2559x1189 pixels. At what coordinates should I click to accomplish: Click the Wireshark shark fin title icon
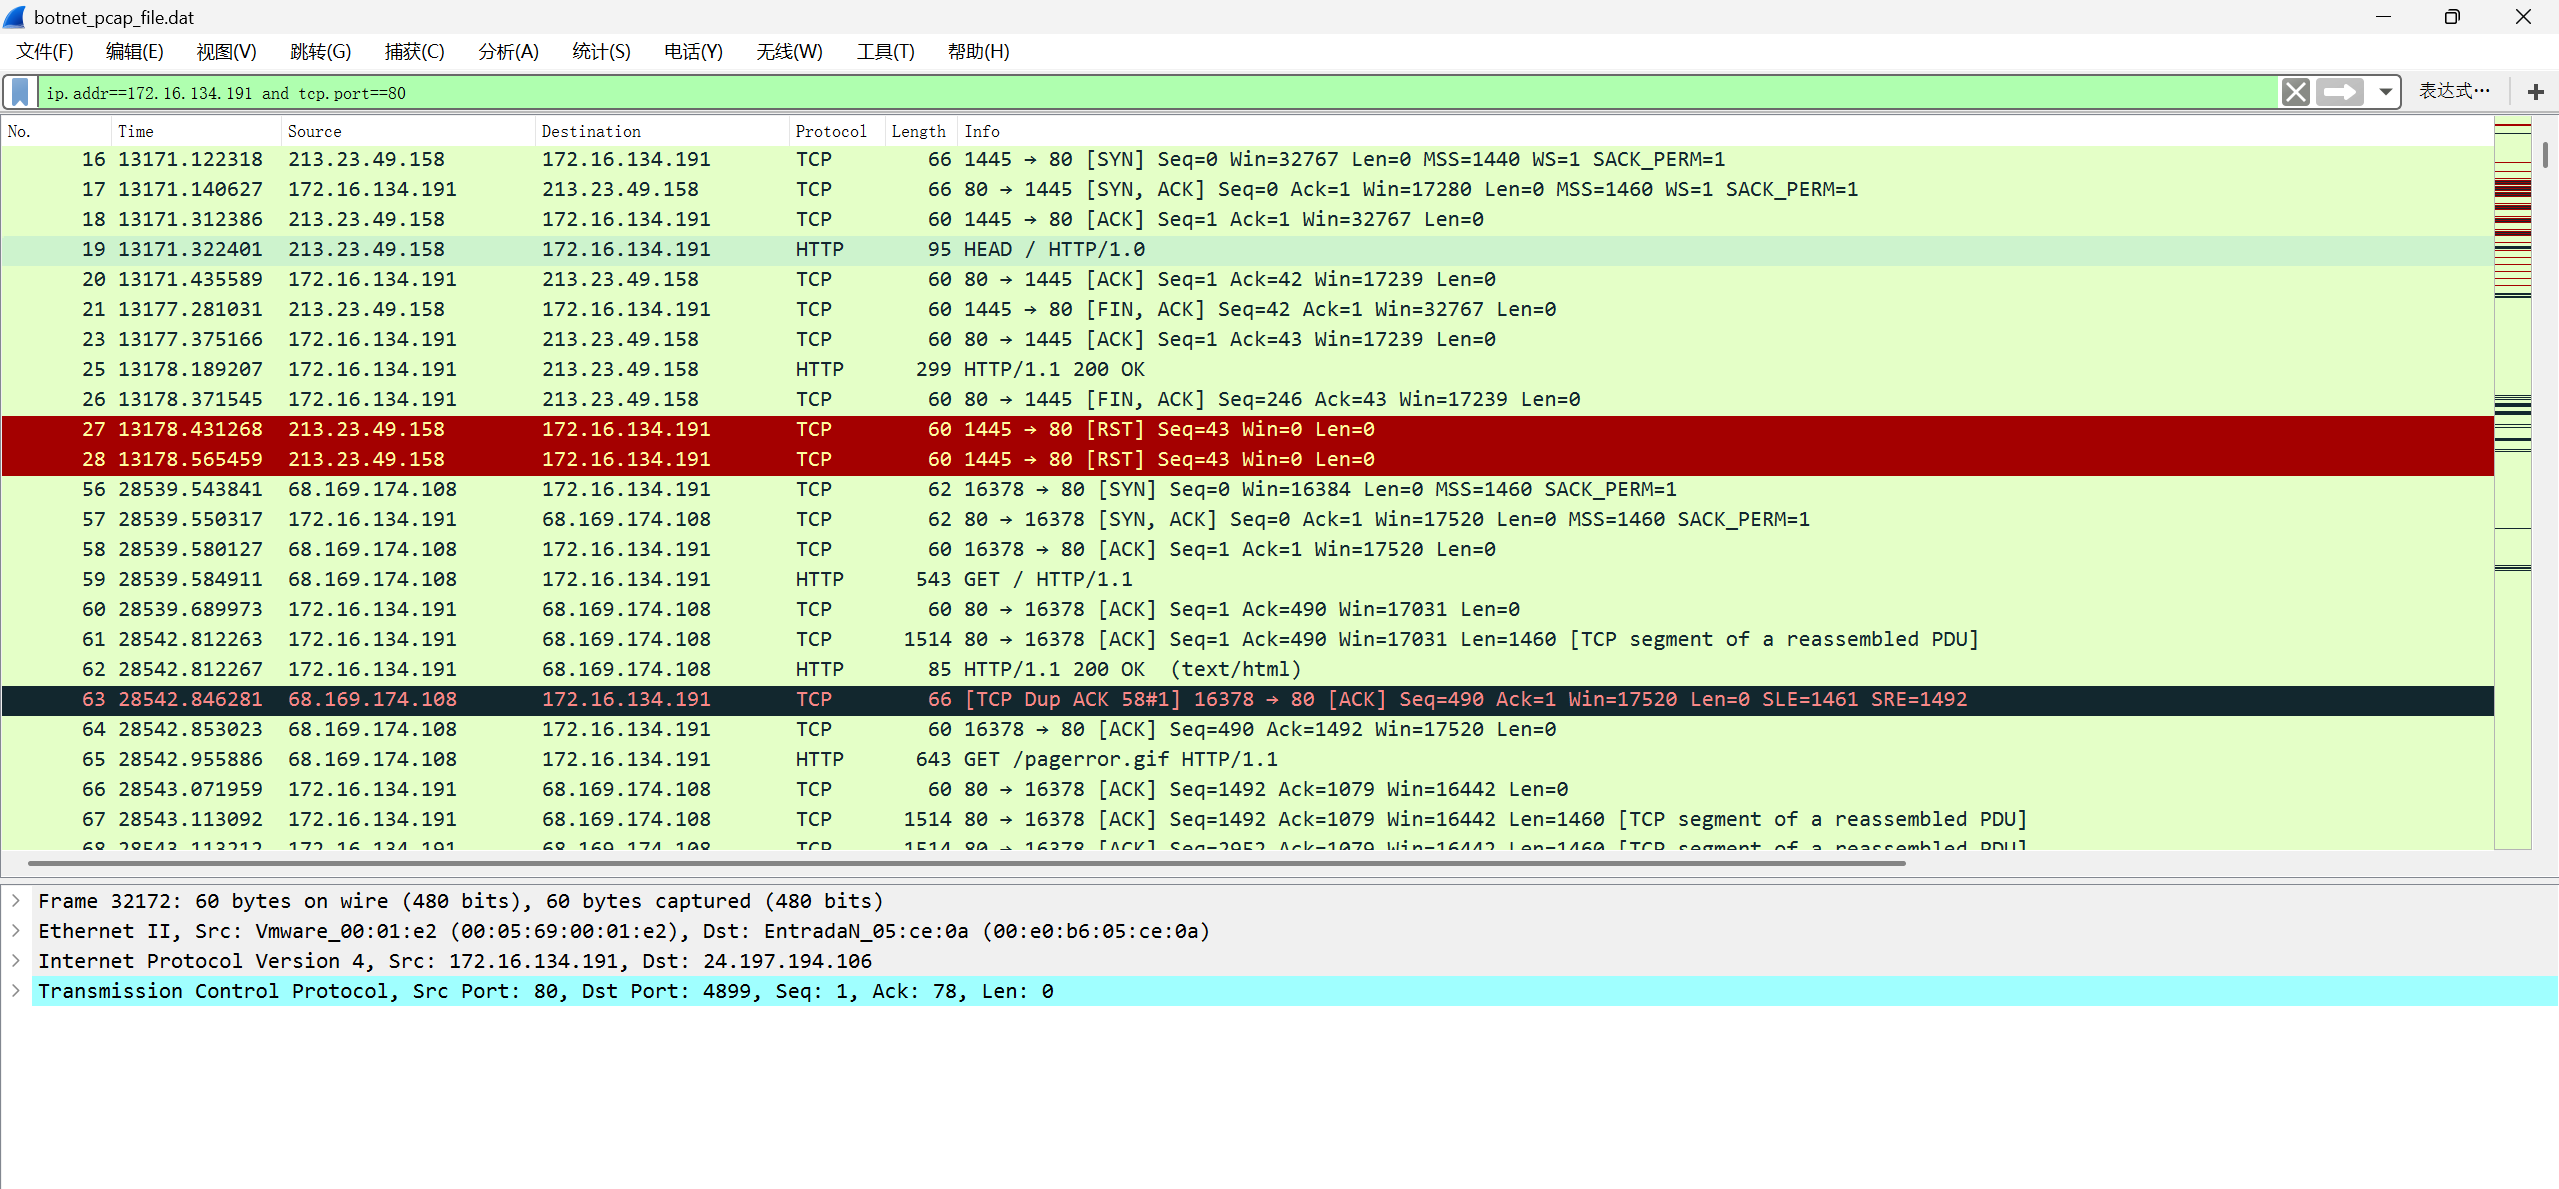pyautogui.click(x=15, y=17)
